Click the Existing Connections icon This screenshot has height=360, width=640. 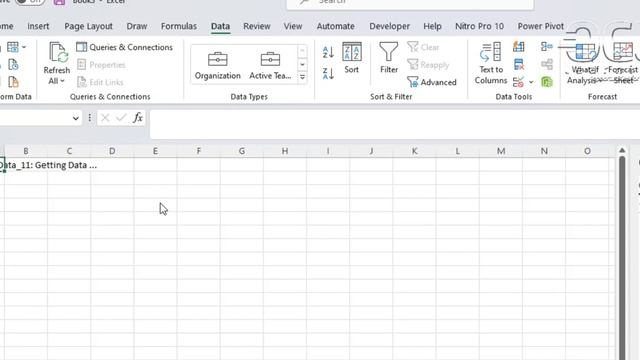[x=13, y=82]
